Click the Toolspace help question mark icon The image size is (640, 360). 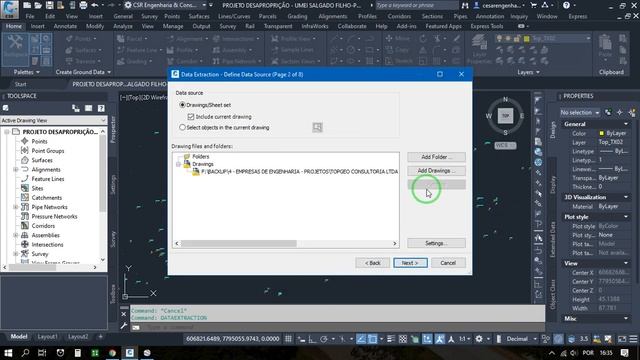[101, 108]
